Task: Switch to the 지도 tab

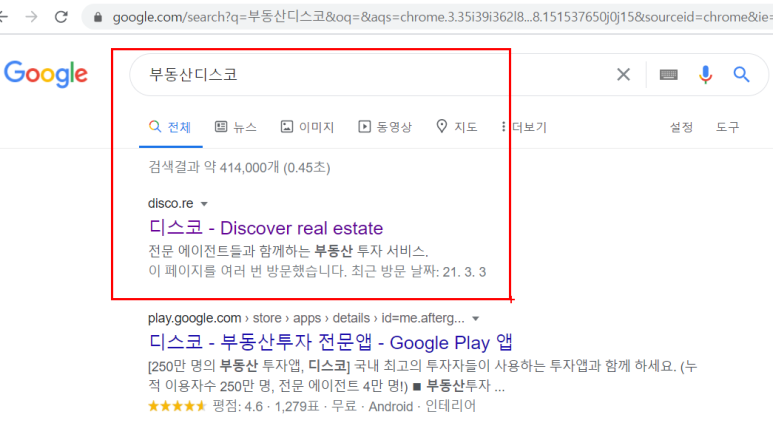Action: pyautogui.click(x=457, y=127)
